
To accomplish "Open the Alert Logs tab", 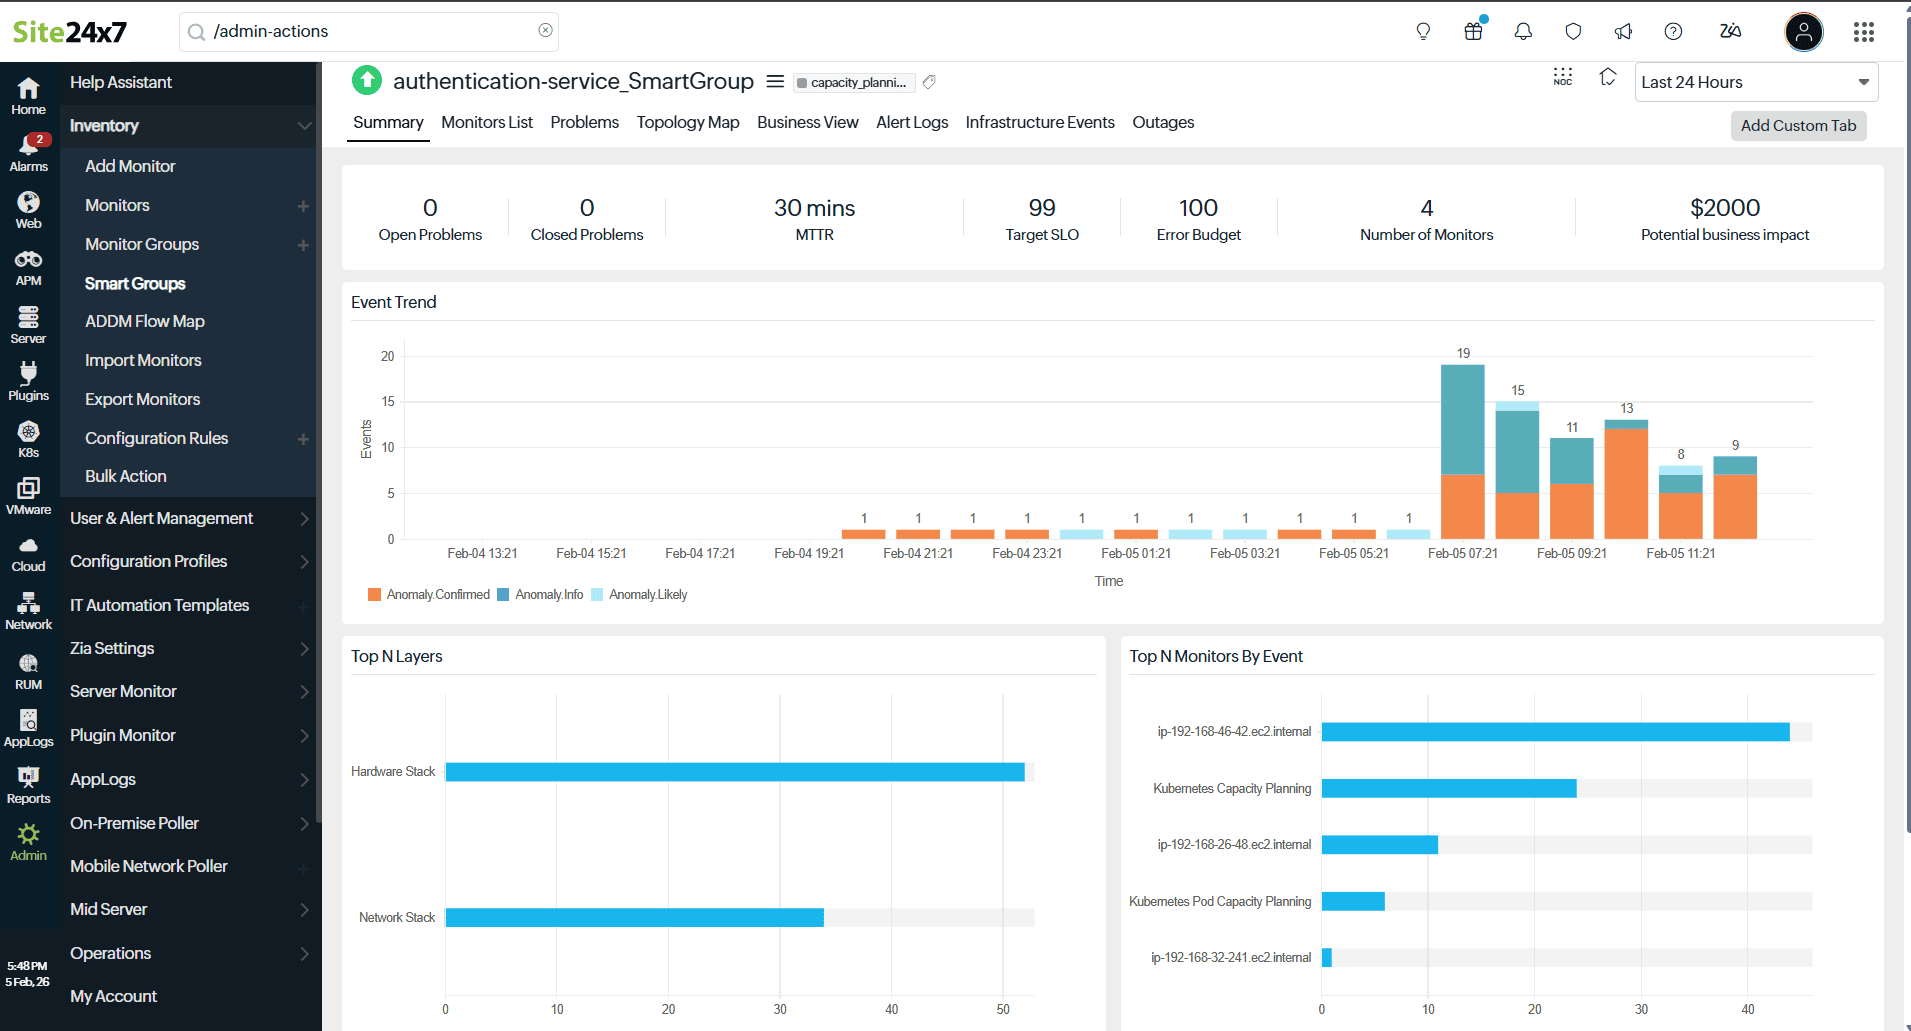I will [911, 122].
